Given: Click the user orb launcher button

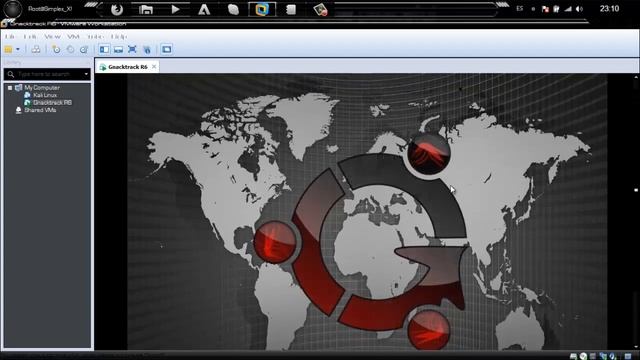Looking at the screenshot, I should click(x=13, y=9).
